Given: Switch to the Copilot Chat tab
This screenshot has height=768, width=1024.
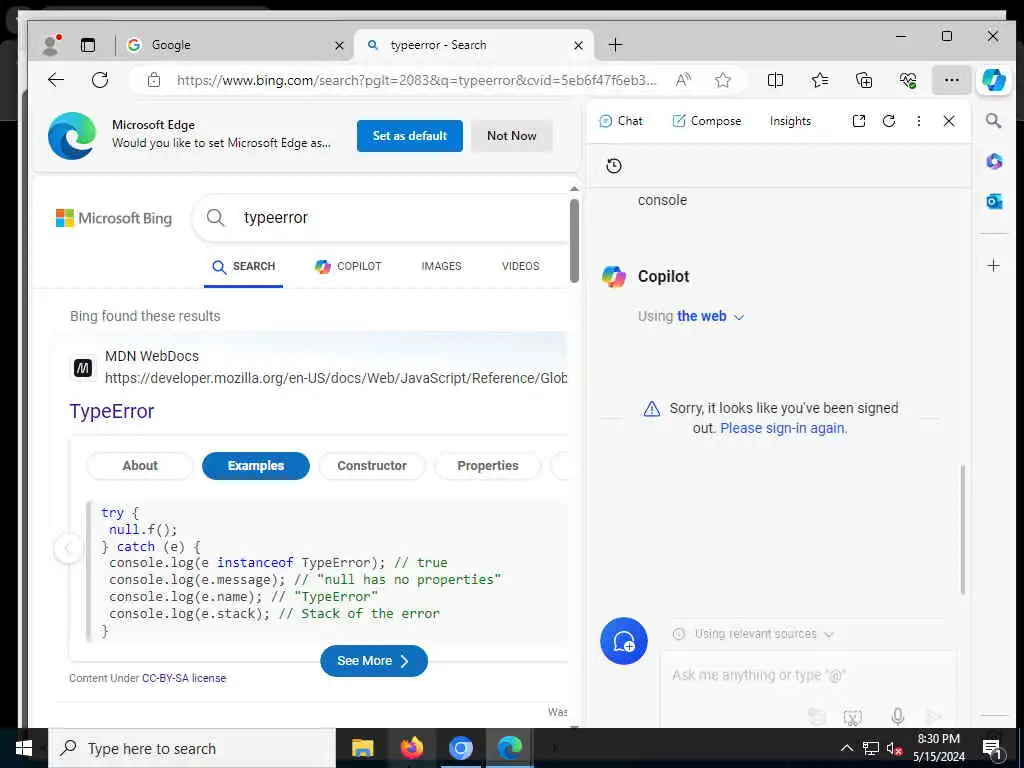Looking at the screenshot, I should click(x=620, y=121).
